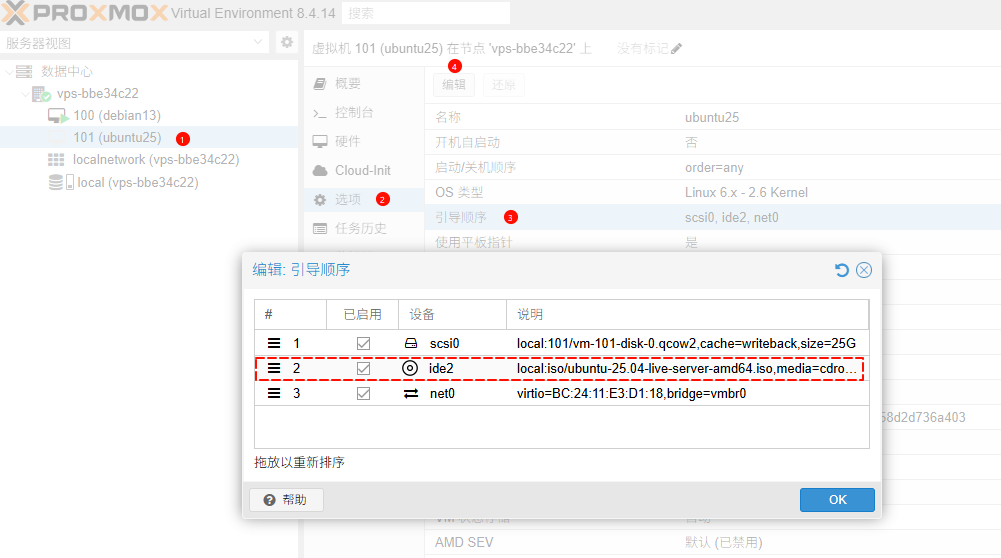Image resolution: width=1001 pixels, height=558 pixels.
Task: Click the Proxmox logo in the header
Action: tap(84, 13)
